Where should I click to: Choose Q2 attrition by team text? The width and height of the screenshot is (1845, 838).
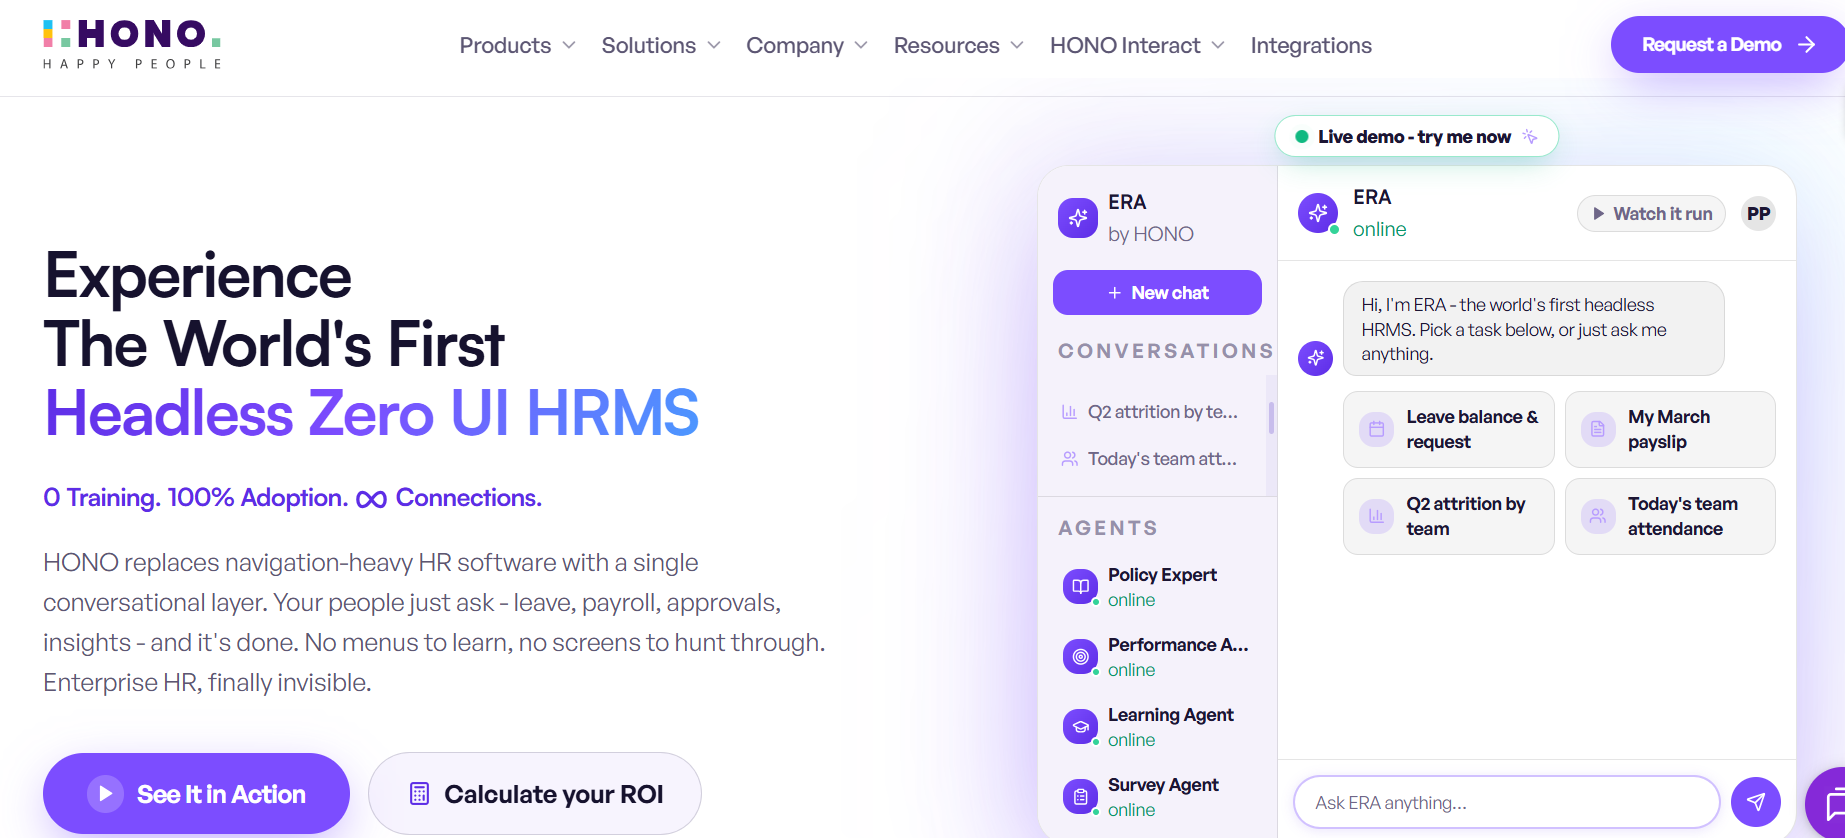coord(1466,516)
